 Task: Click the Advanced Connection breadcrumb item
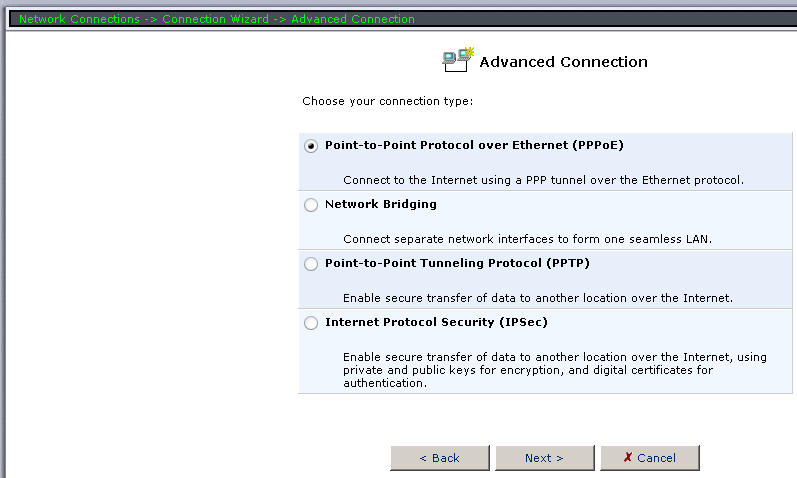[x=353, y=19]
